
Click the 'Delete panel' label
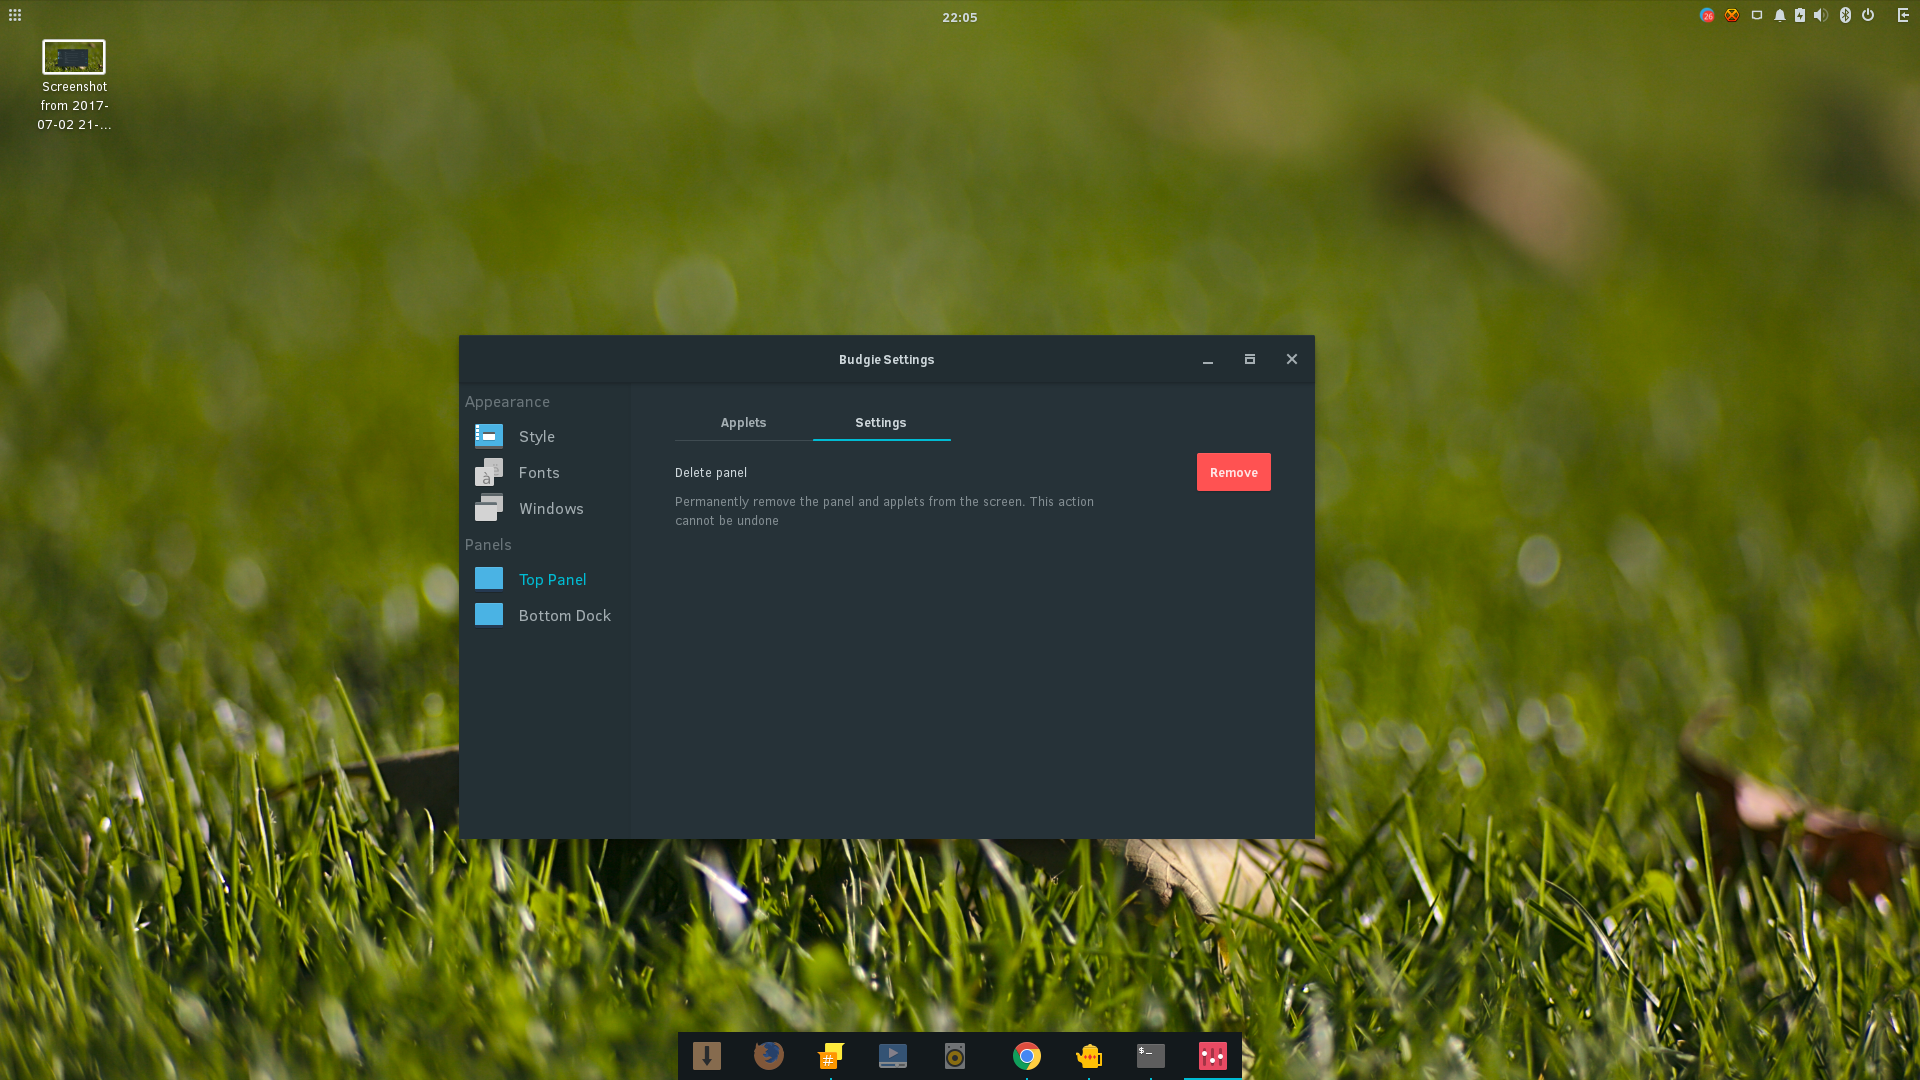(711, 473)
